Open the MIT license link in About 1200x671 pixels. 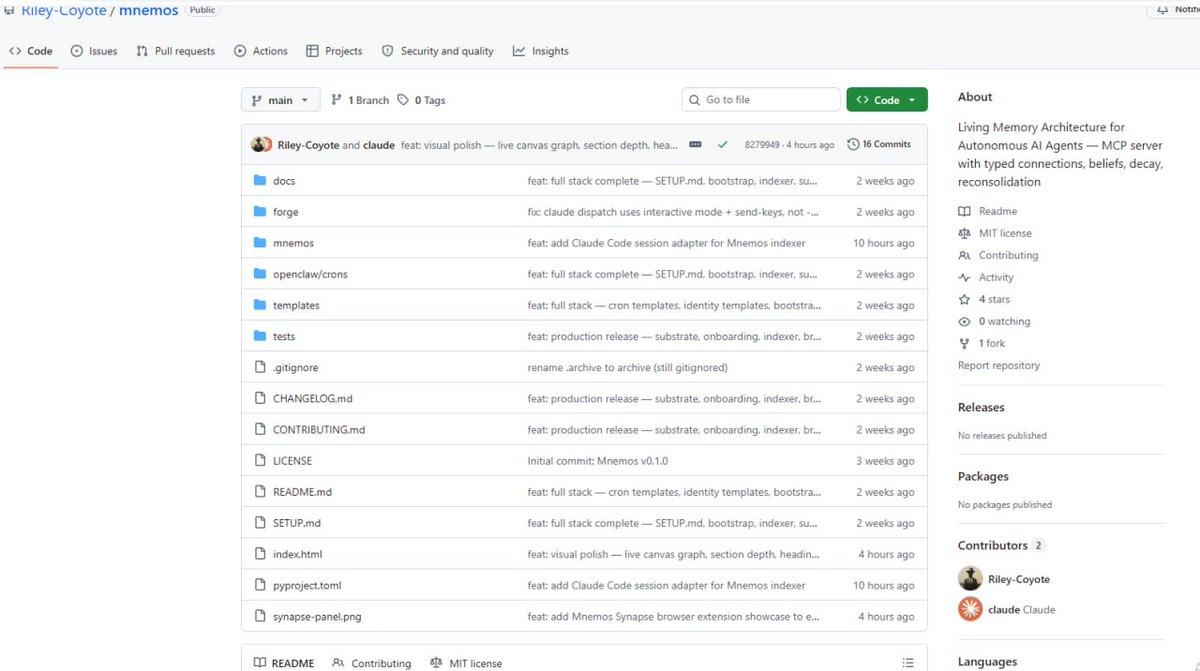point(995,233)
